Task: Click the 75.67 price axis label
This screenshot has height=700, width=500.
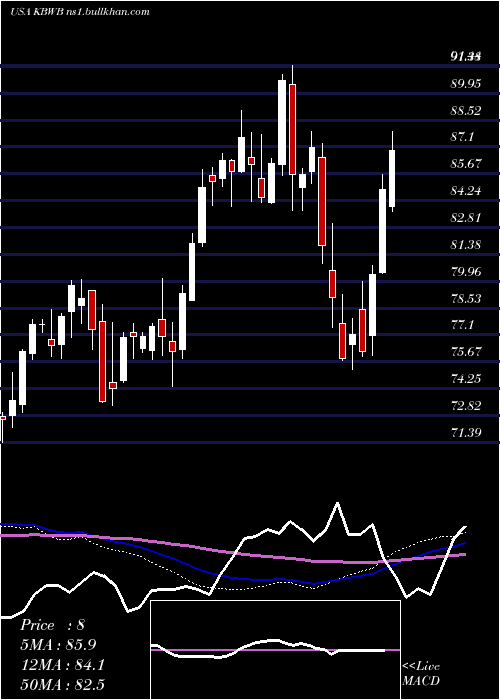Action: click(x=466, y=351)
